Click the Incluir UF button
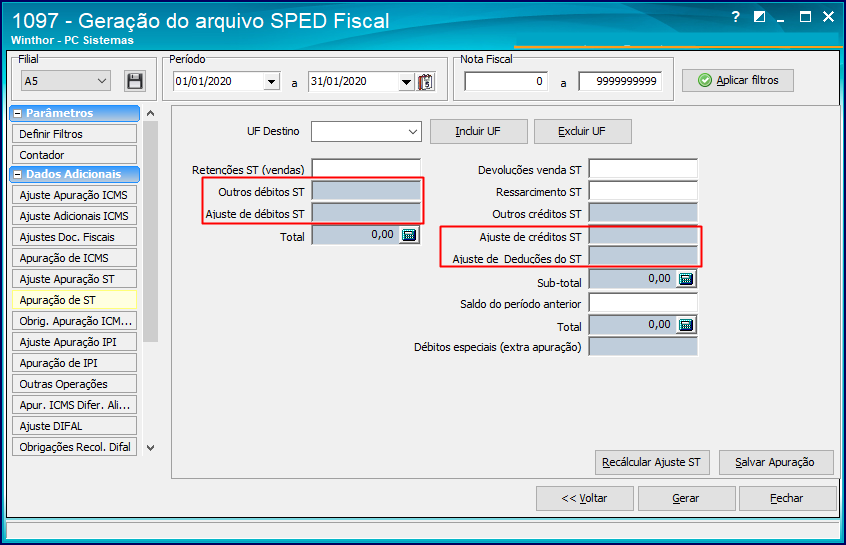 (479, 131)
